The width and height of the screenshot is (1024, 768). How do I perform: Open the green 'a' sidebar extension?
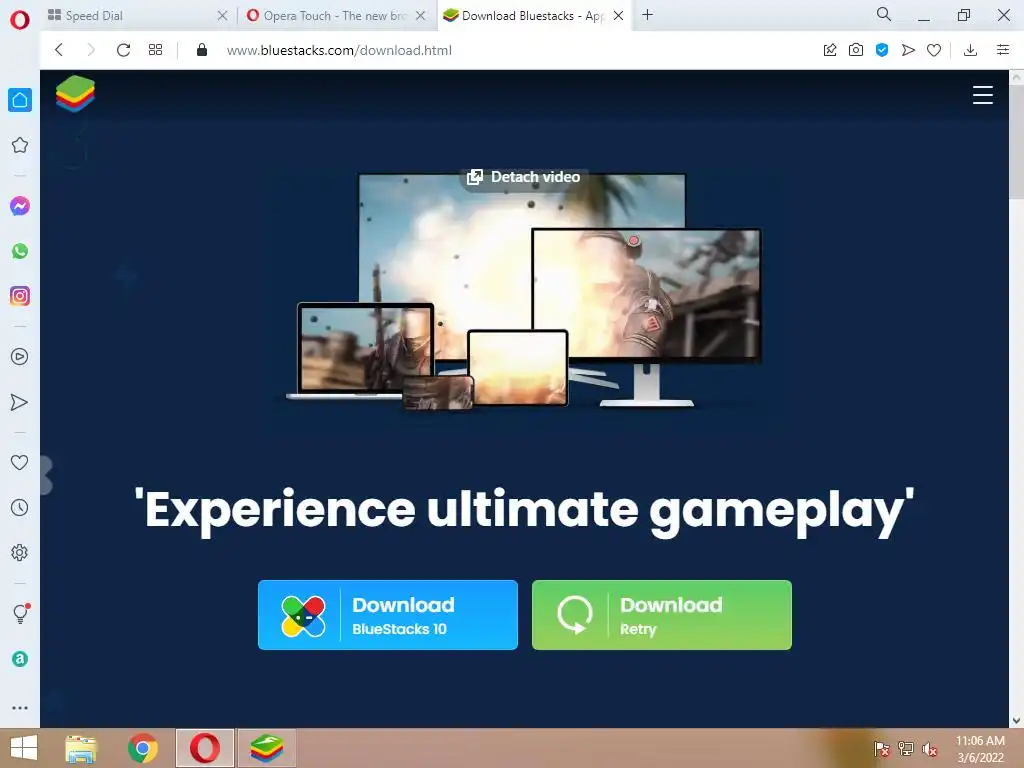pyautogui.click(x=20, y=659)
